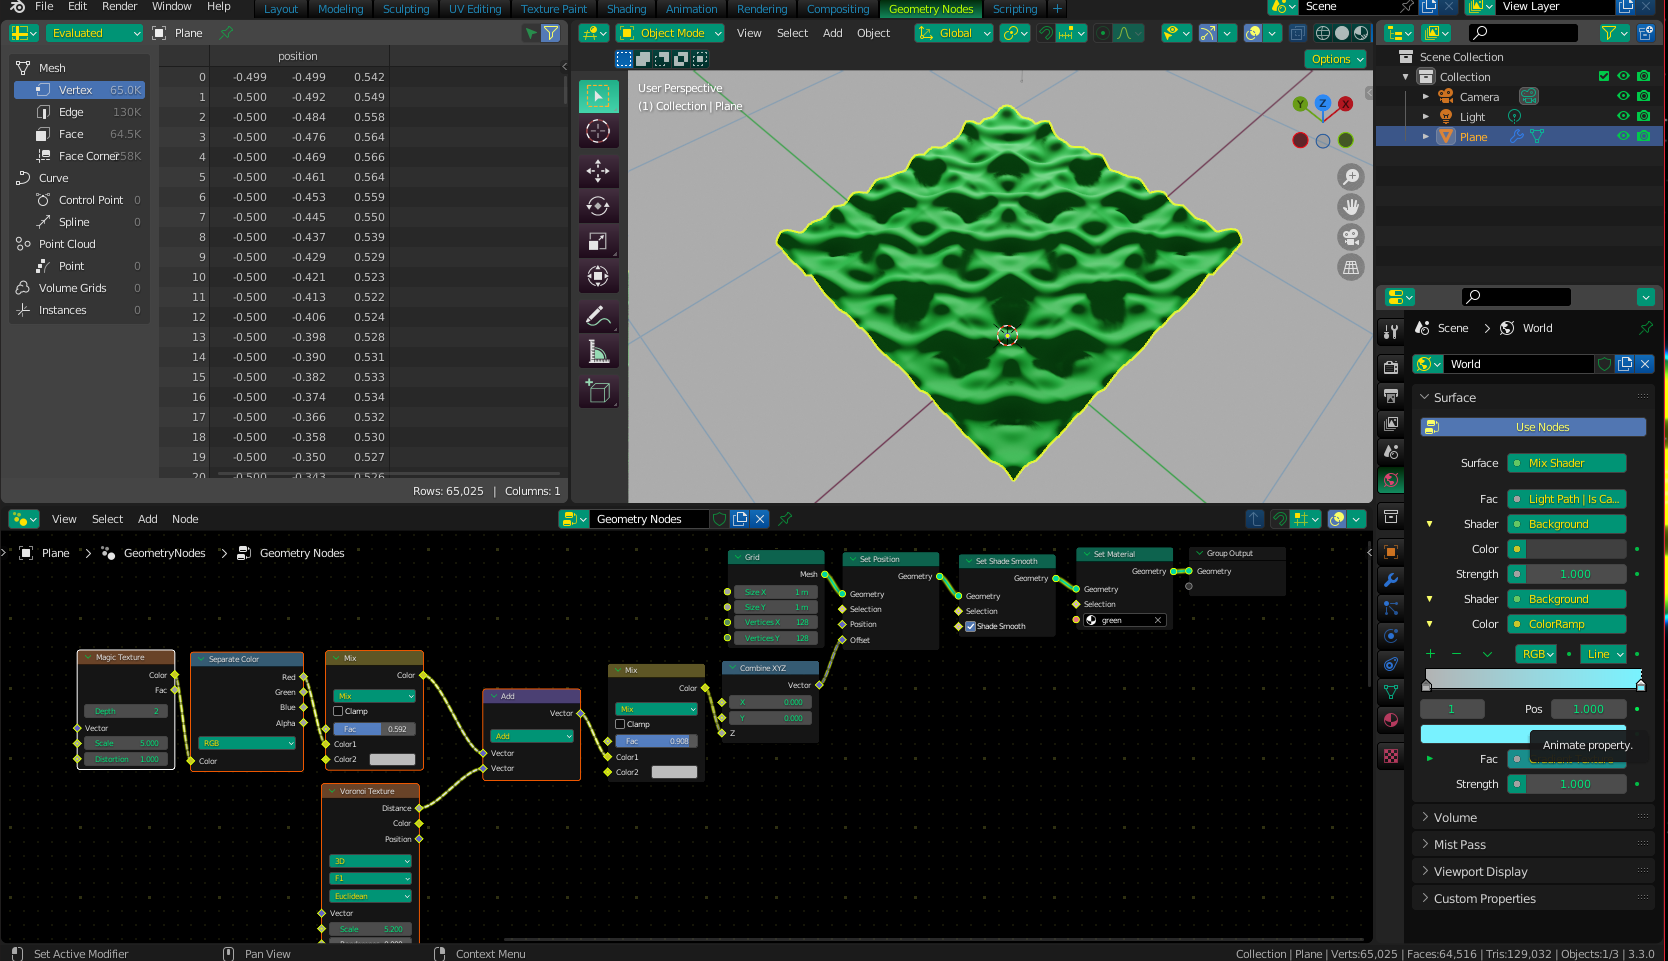1668x961 pixels.
Task: Hide the Light with its eye icon
Action: [1623, 117]
